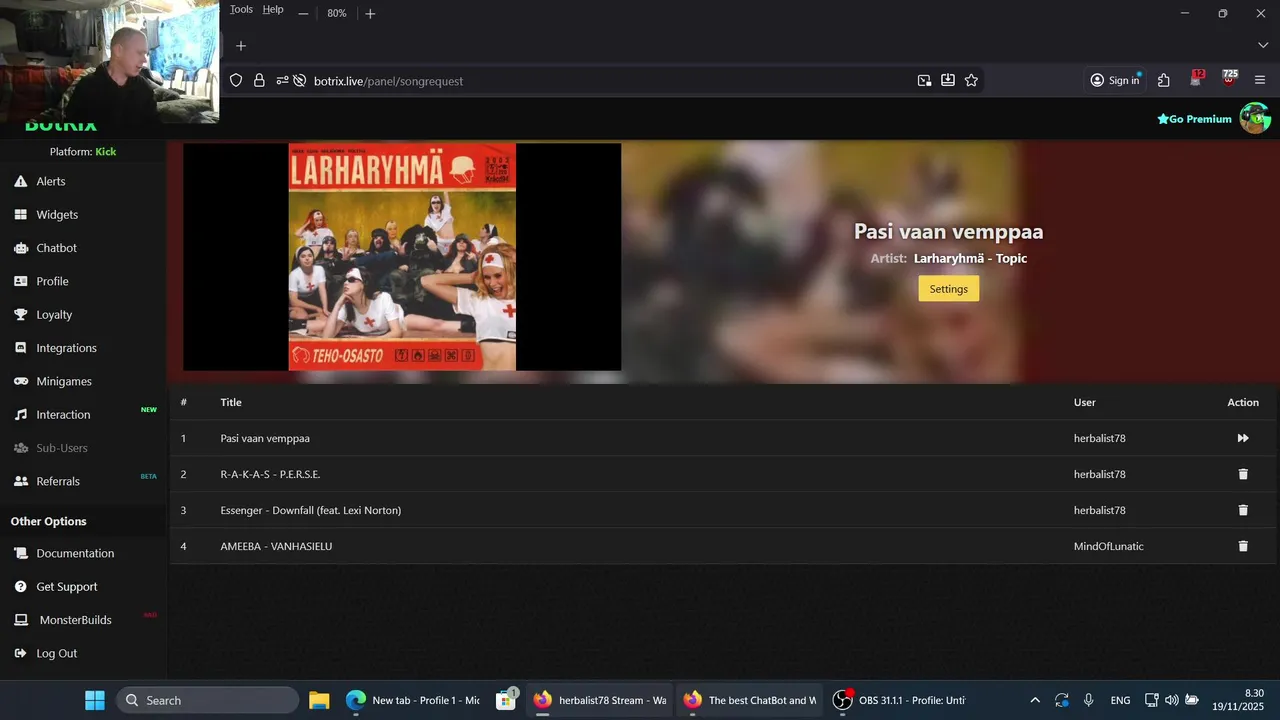Open the volume tray icon
Image resolution: width=1280 pixels, height=720 pixels.
1172,700
